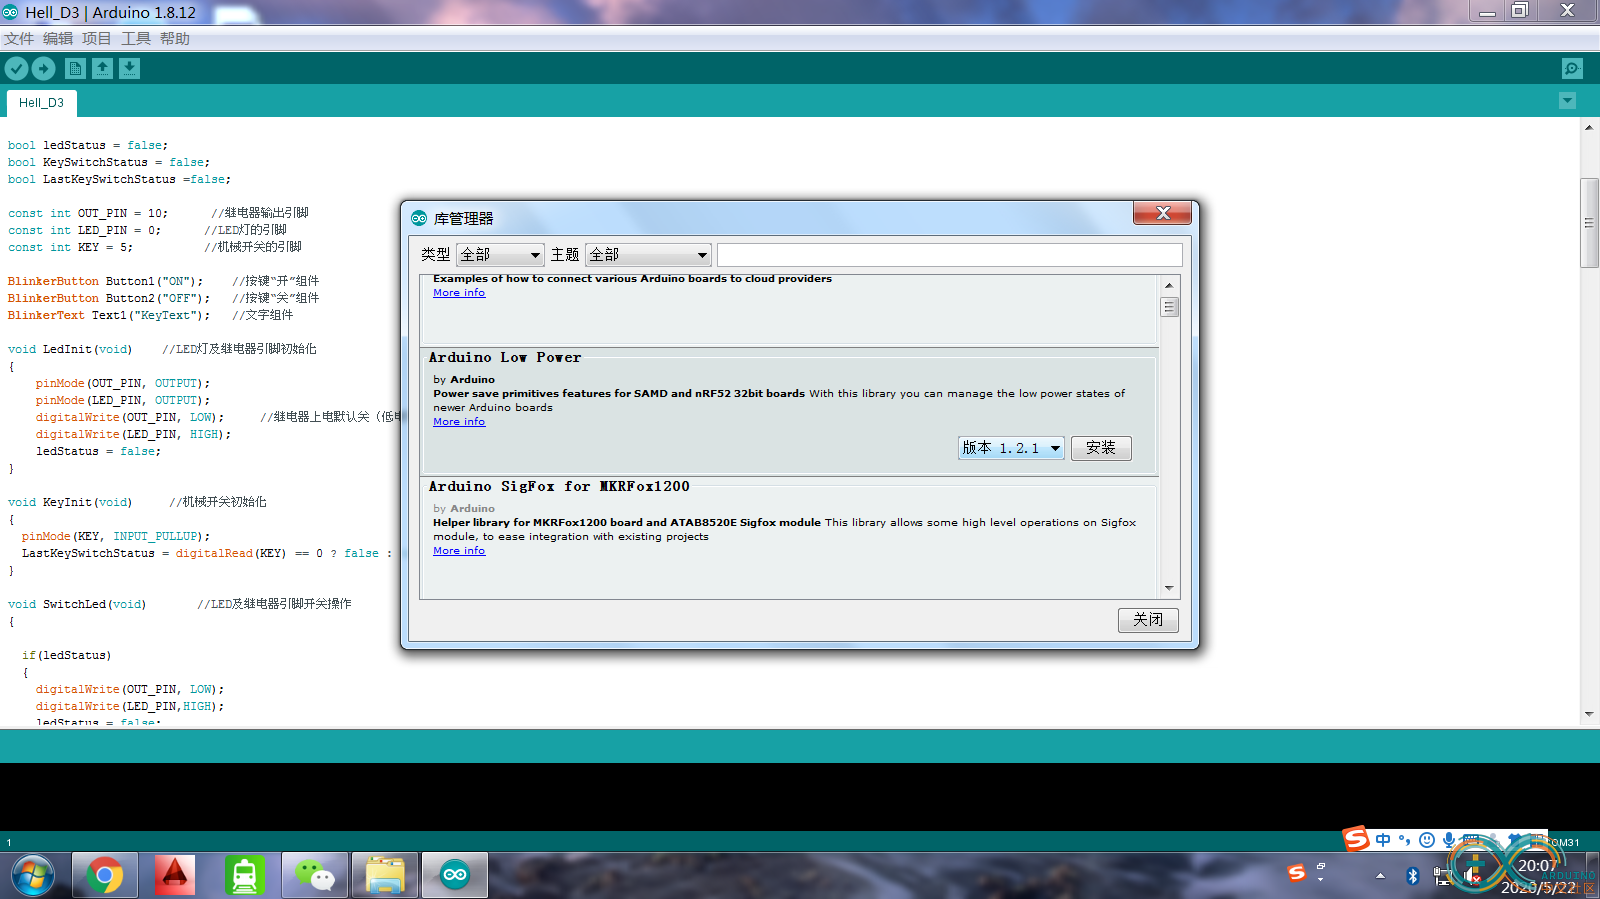Image resolution: width=1600 pixels, height=899 pixels.
Task: Open the 编辑 menu
Action: [58, 38]
